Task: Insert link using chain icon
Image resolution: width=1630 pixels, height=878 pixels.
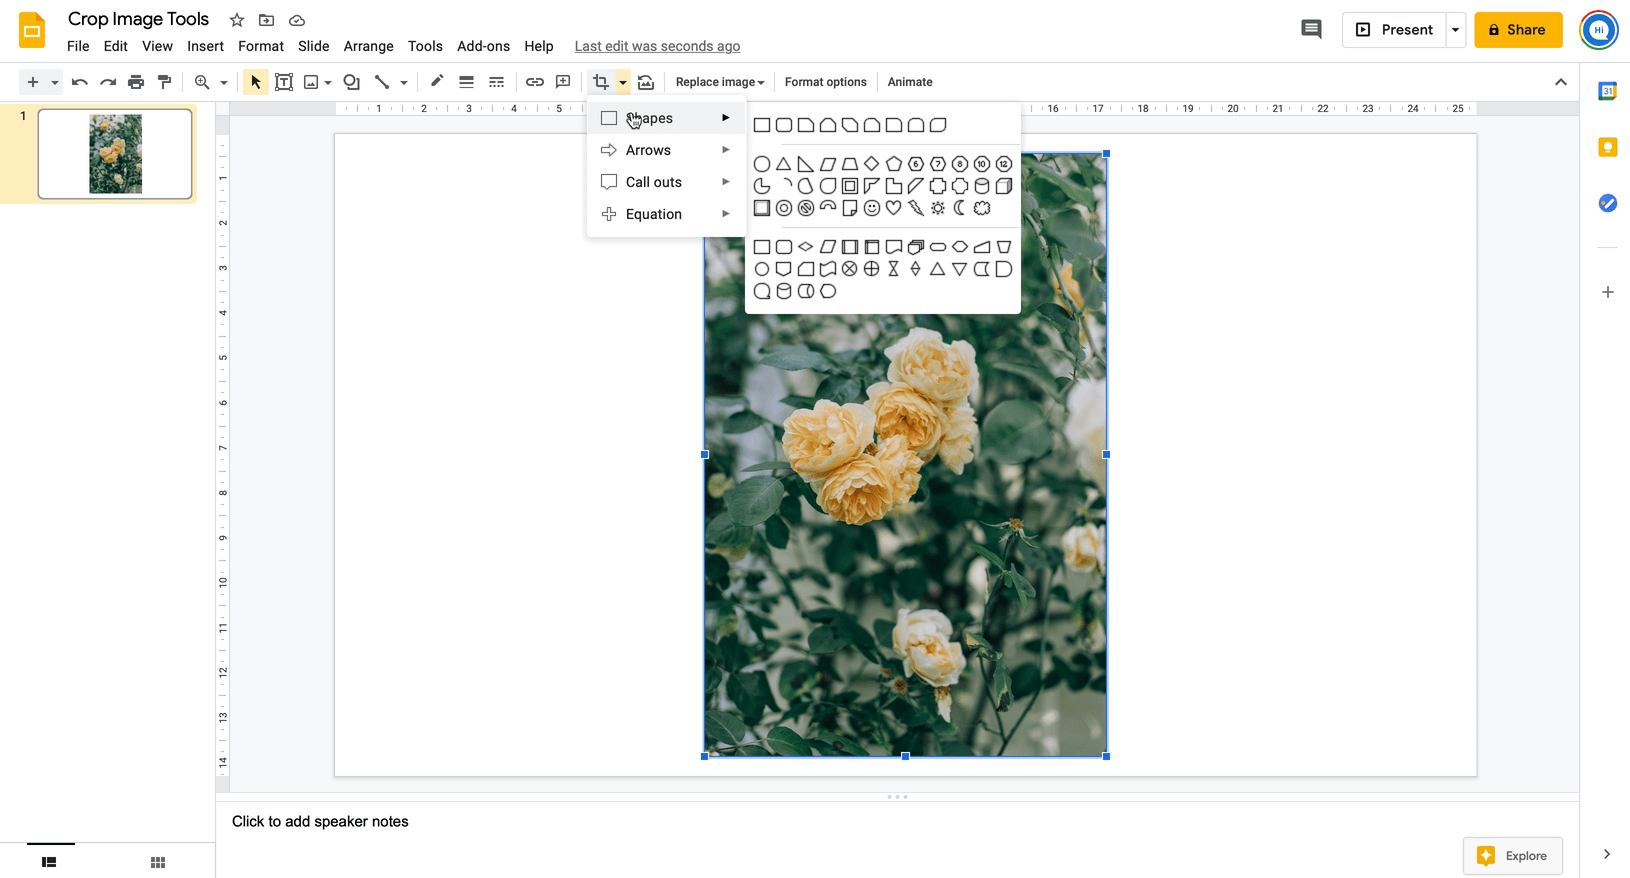Action: click(x=535, y=82)
